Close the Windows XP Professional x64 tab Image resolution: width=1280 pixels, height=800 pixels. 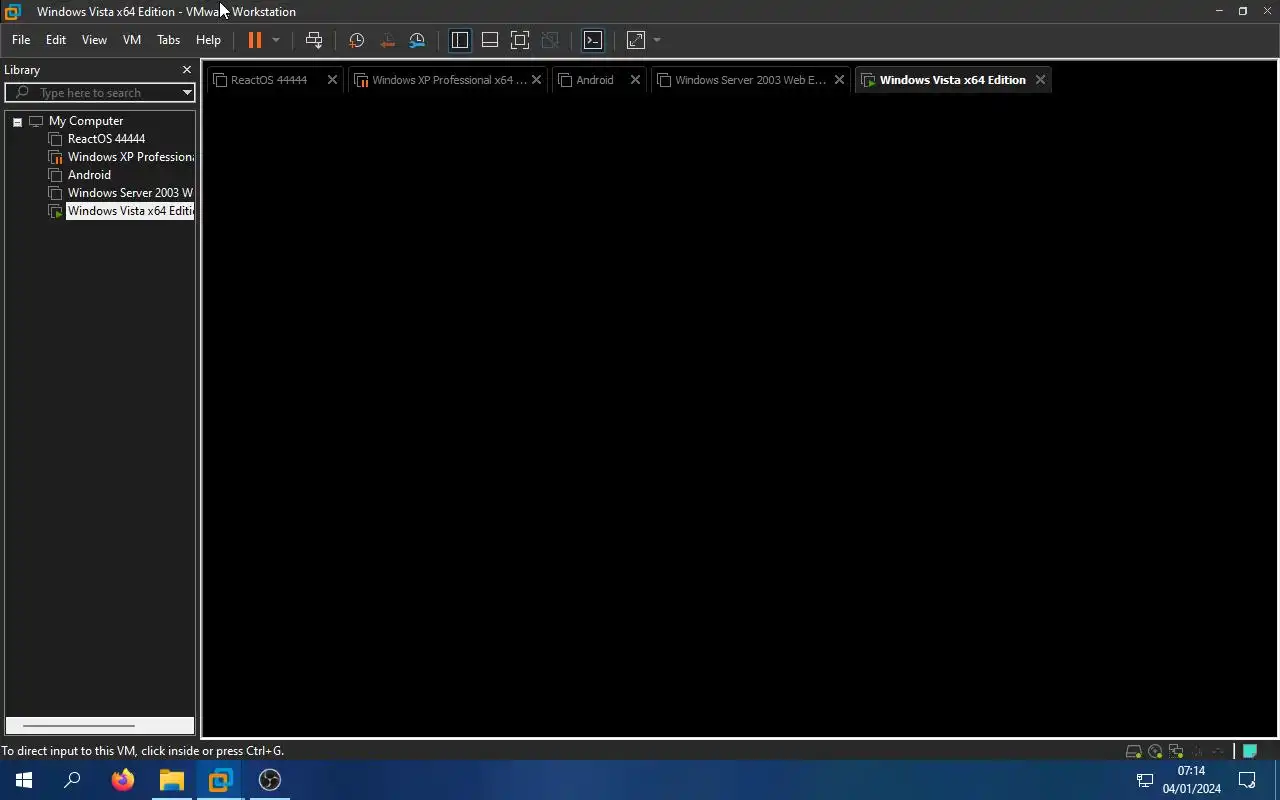[x=537, y=80]
